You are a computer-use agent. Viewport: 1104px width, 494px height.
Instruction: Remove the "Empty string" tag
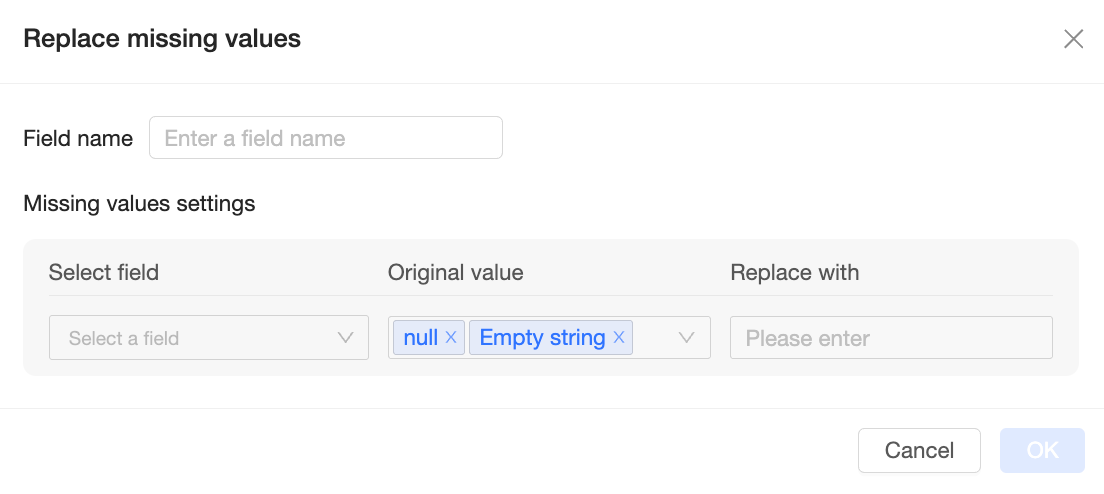coord(619,338)
